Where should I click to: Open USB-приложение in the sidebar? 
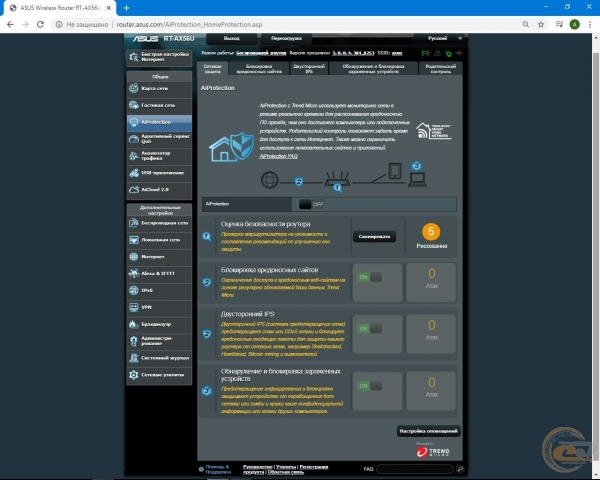pos(159,173)
